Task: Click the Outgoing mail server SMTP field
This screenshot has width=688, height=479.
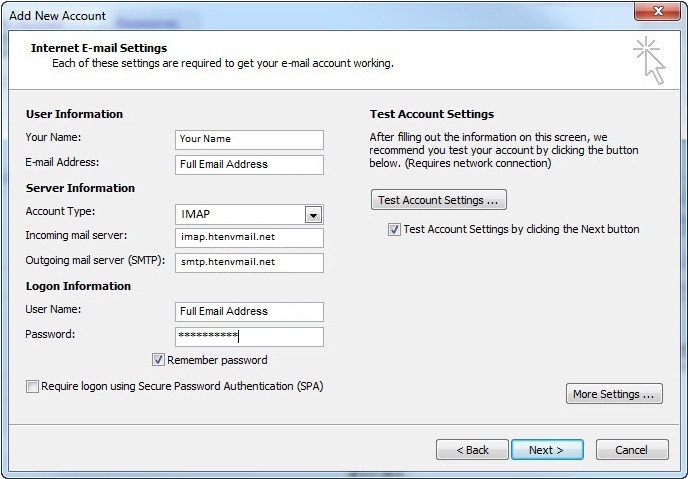Action: pos(249,262)
